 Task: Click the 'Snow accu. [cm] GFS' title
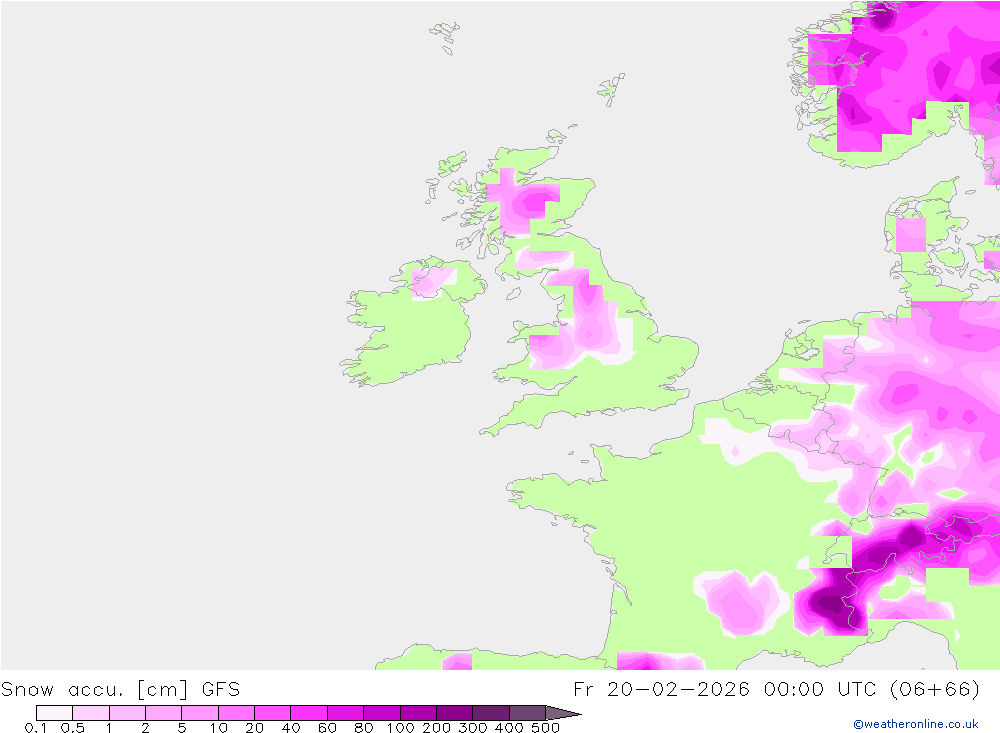pos(121,690)
